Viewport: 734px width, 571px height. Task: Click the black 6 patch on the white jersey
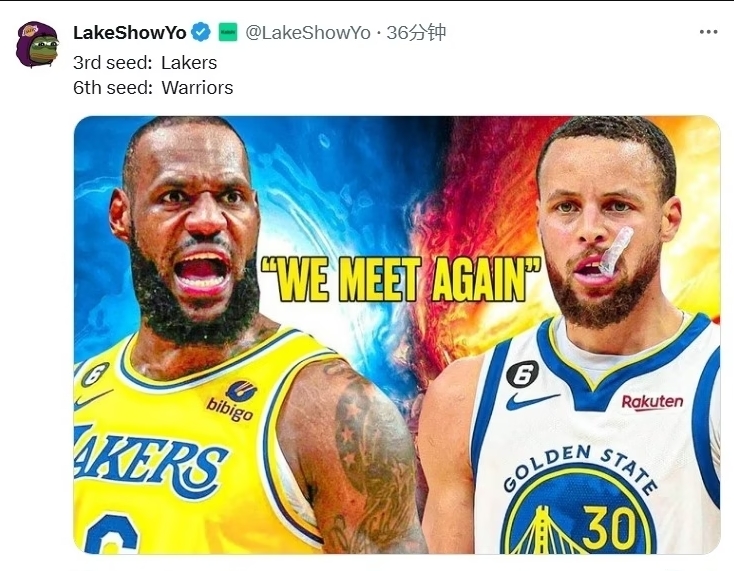click(x=522, y=373)
